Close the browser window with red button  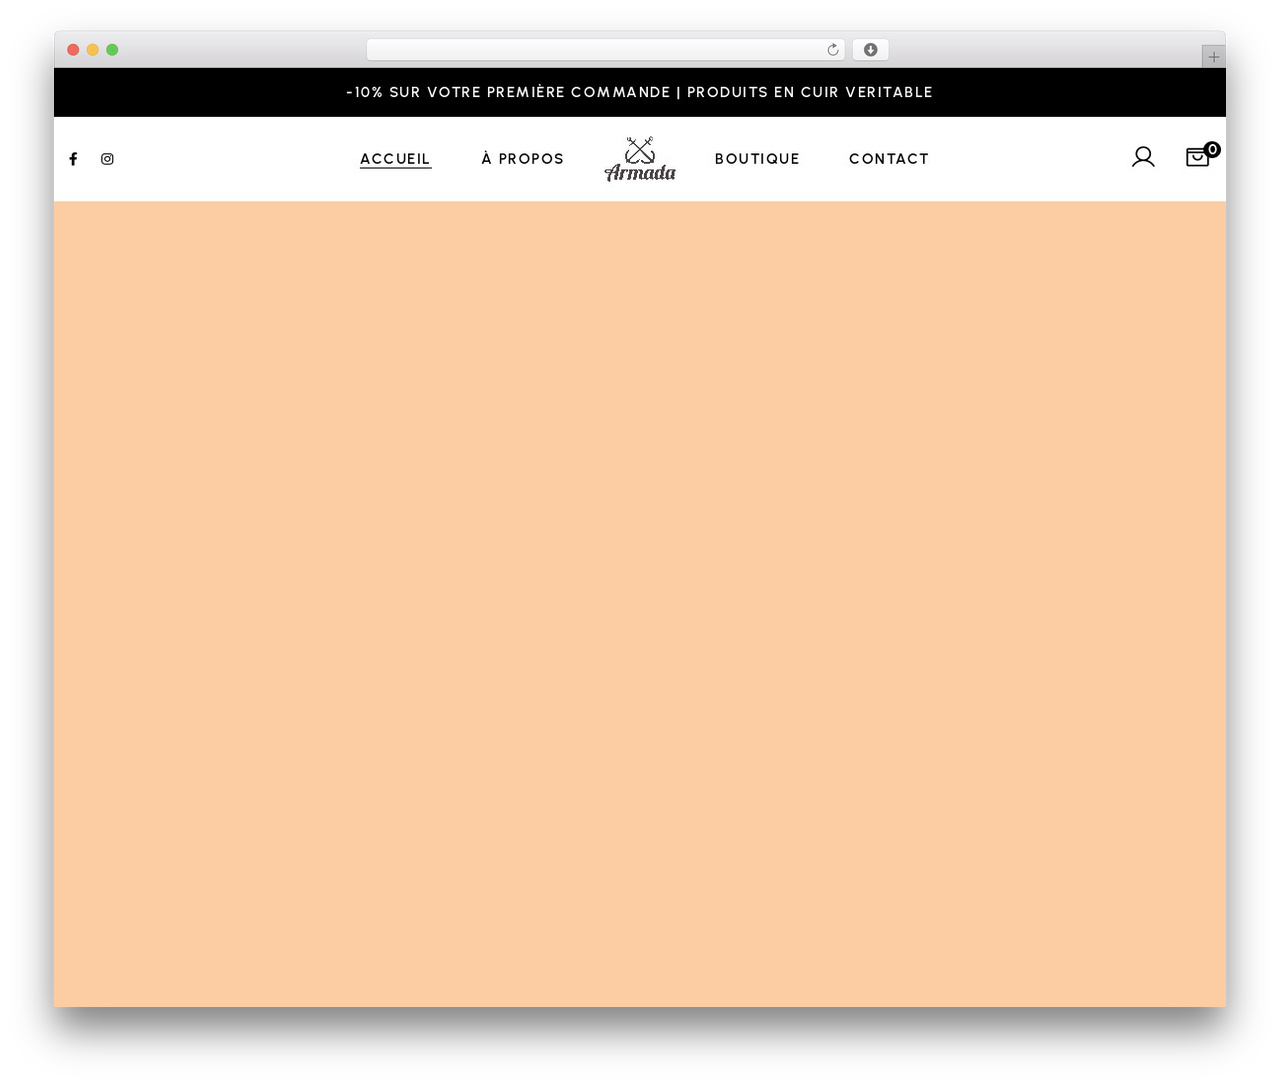tap(73, 50)
